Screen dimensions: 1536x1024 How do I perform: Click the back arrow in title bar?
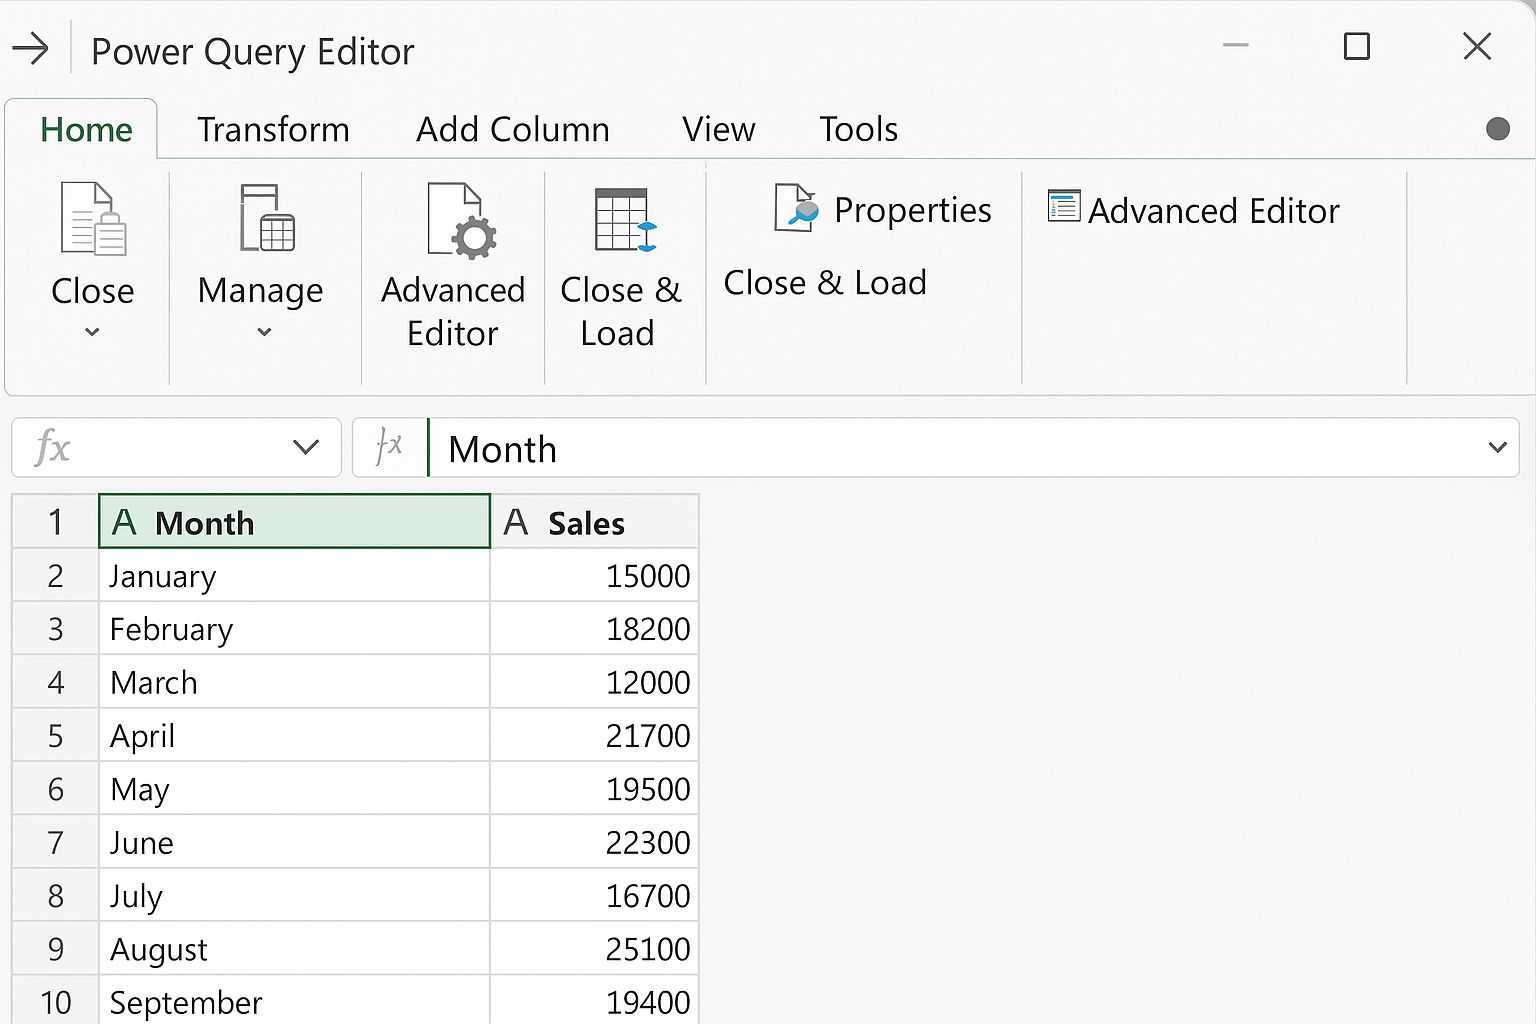tap(31, 48)
